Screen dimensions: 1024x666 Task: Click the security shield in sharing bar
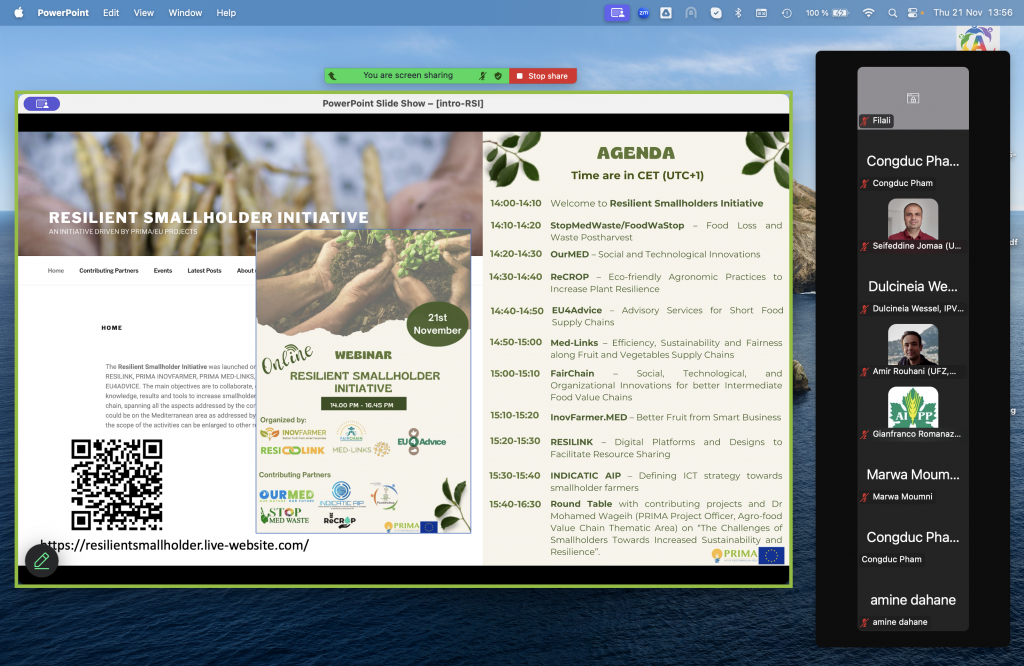pos(497,76)
